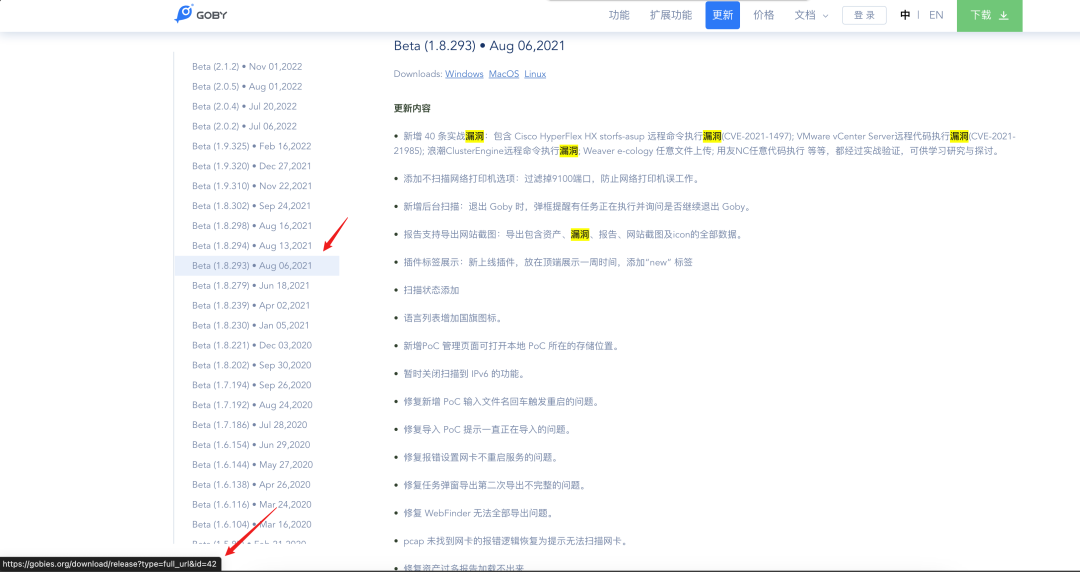
Task: Open the 功能 menu item
Action: tap(619, 15)
